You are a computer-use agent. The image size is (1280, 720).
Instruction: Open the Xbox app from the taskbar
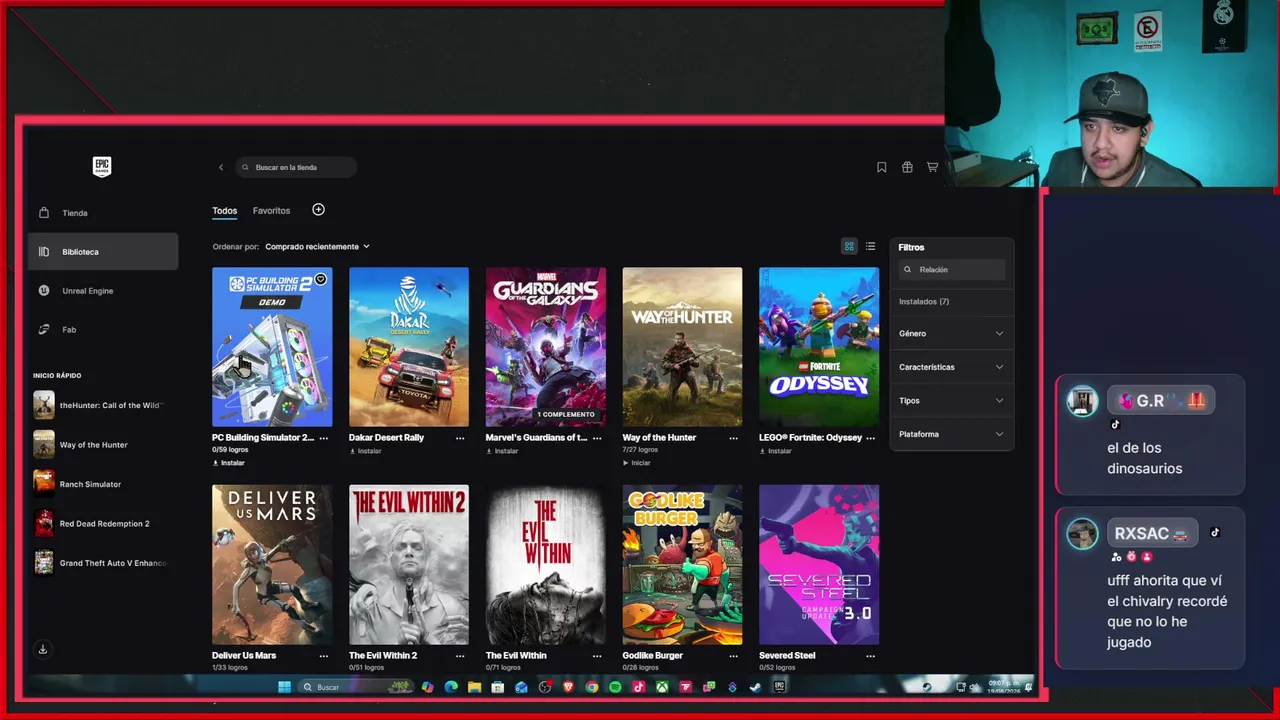[x=662, y=687]
